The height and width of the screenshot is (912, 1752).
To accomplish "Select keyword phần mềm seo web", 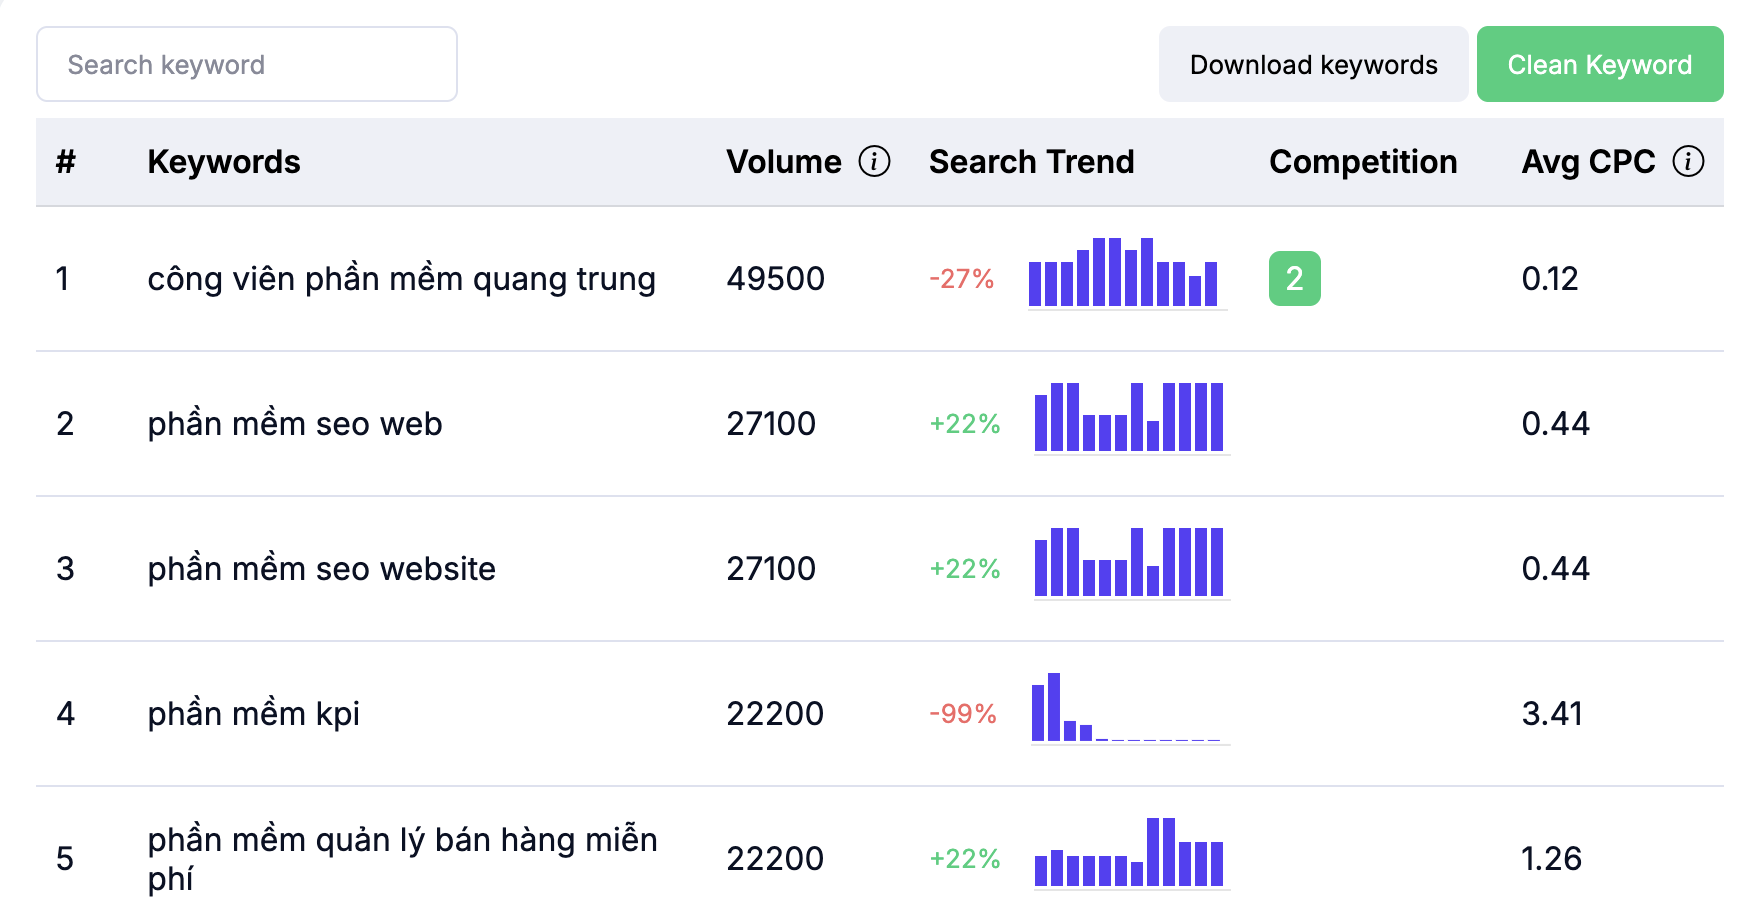I will [x=295, y=424].
